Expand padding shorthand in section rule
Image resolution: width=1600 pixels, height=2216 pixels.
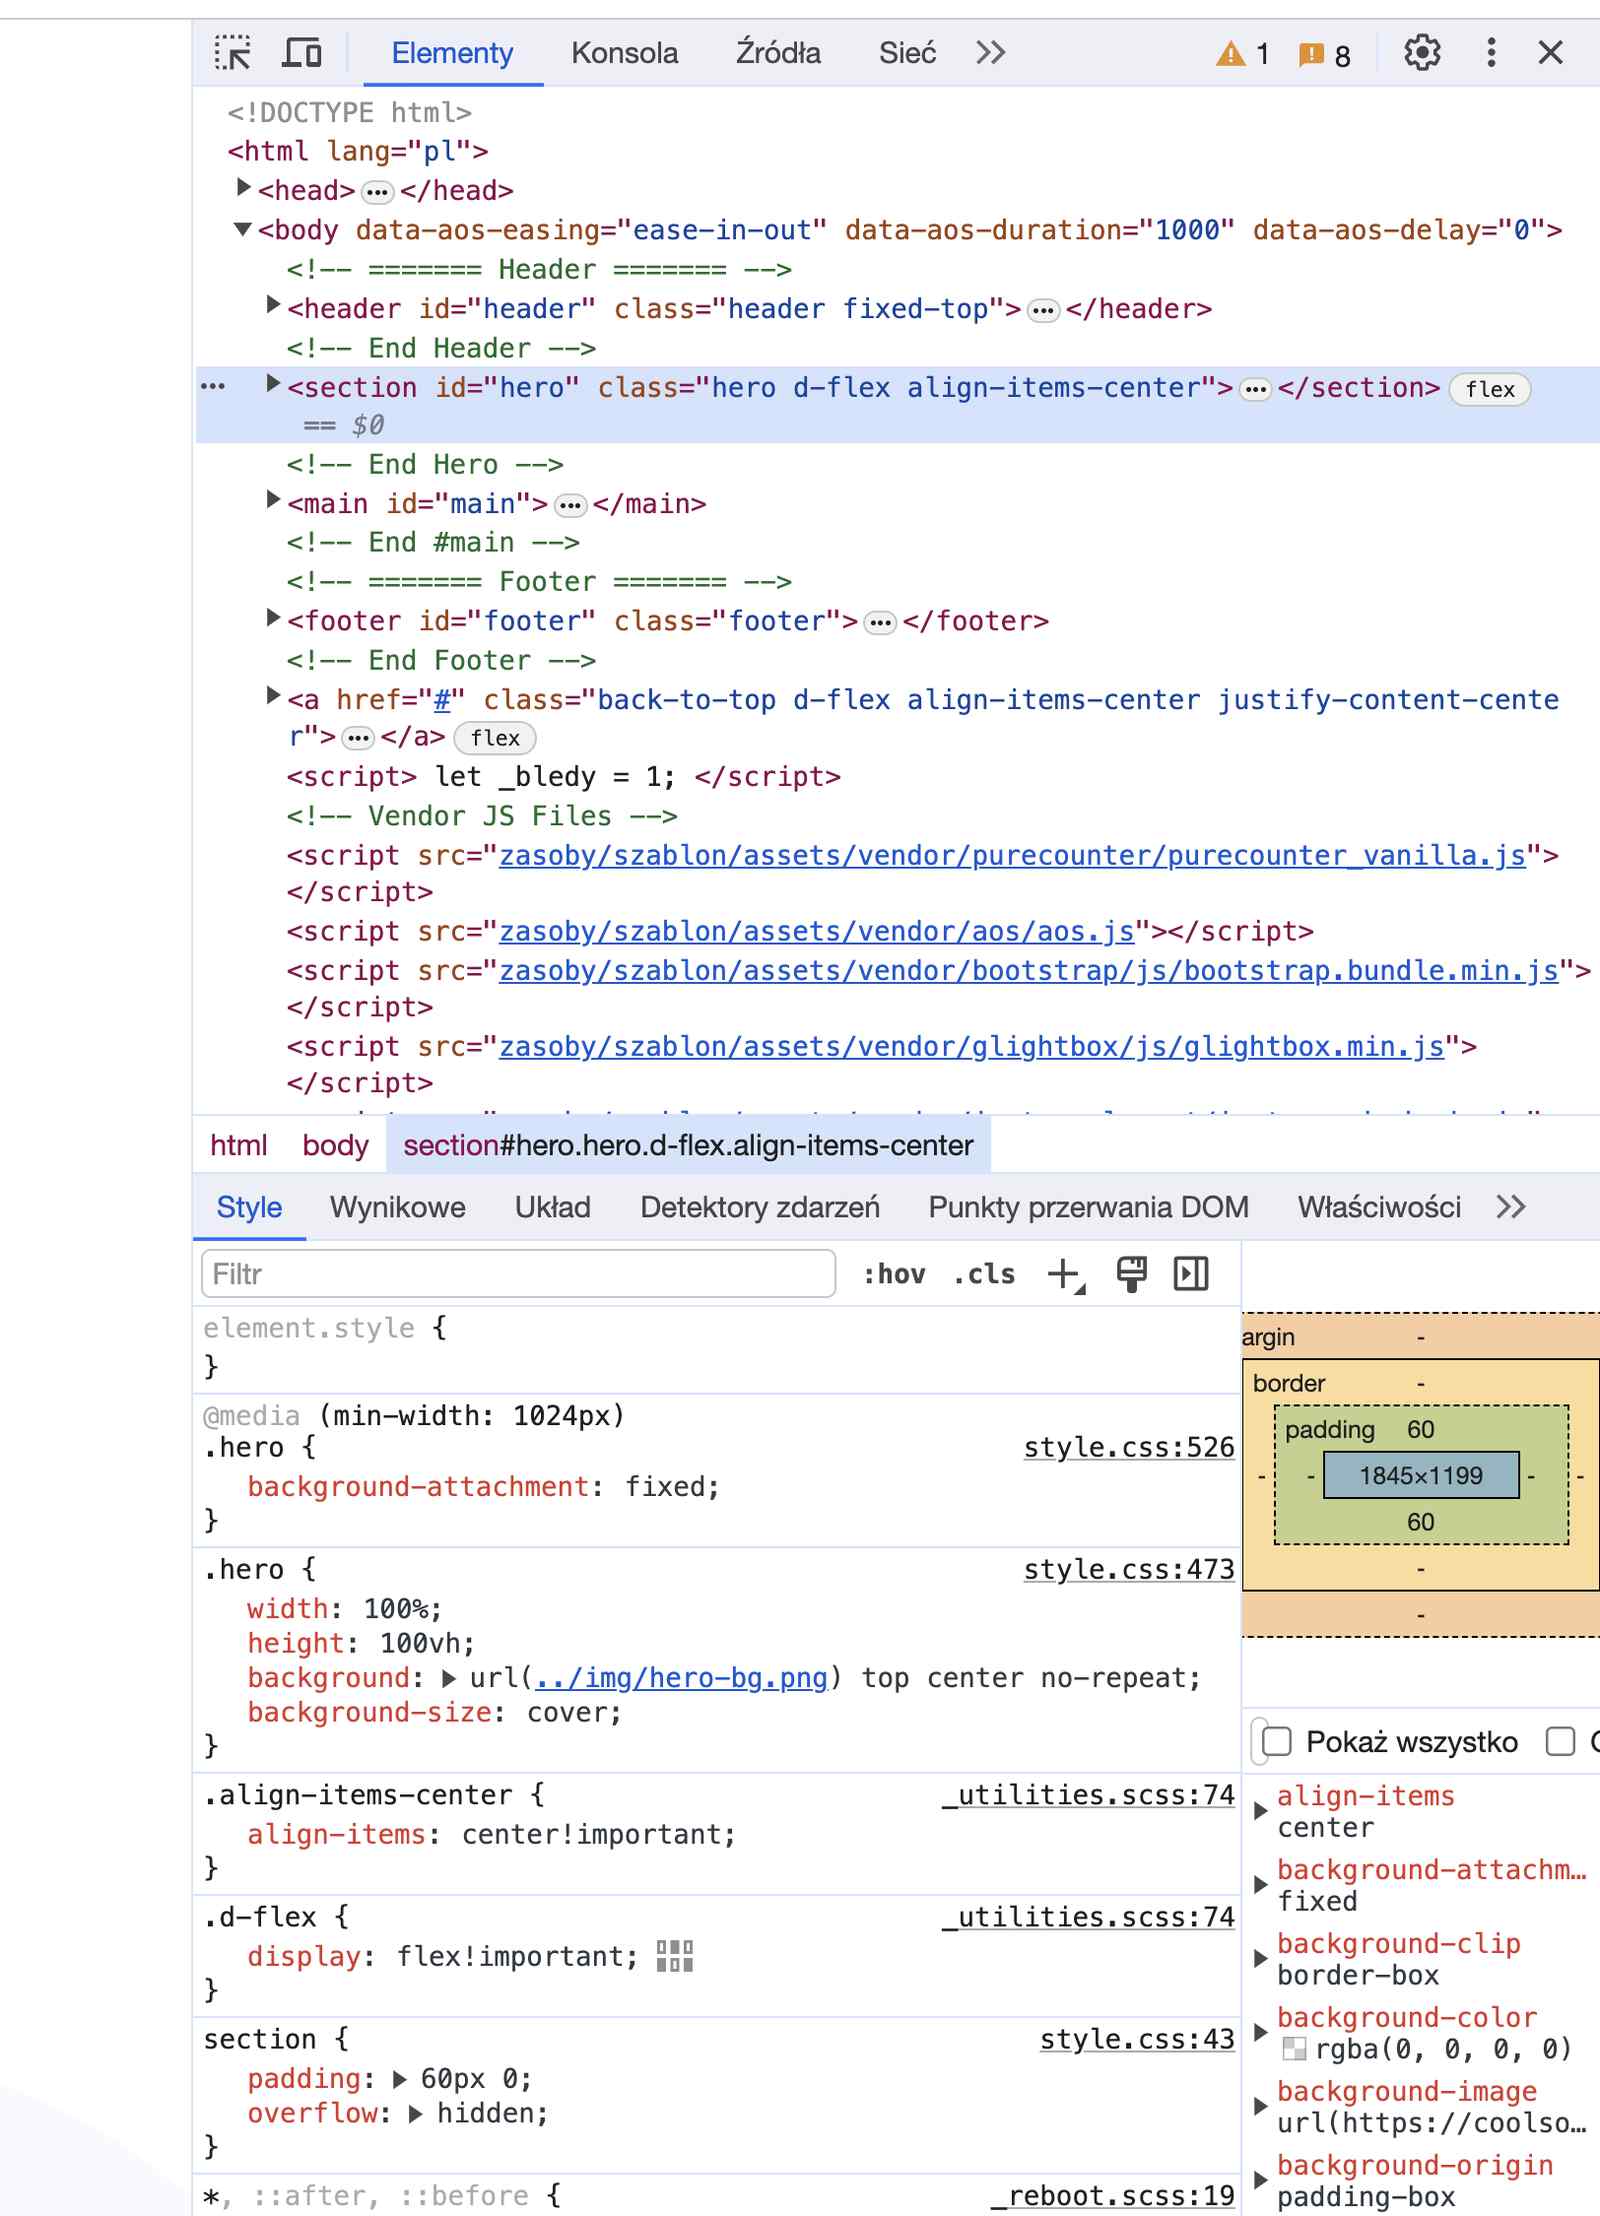[400, 2079]
